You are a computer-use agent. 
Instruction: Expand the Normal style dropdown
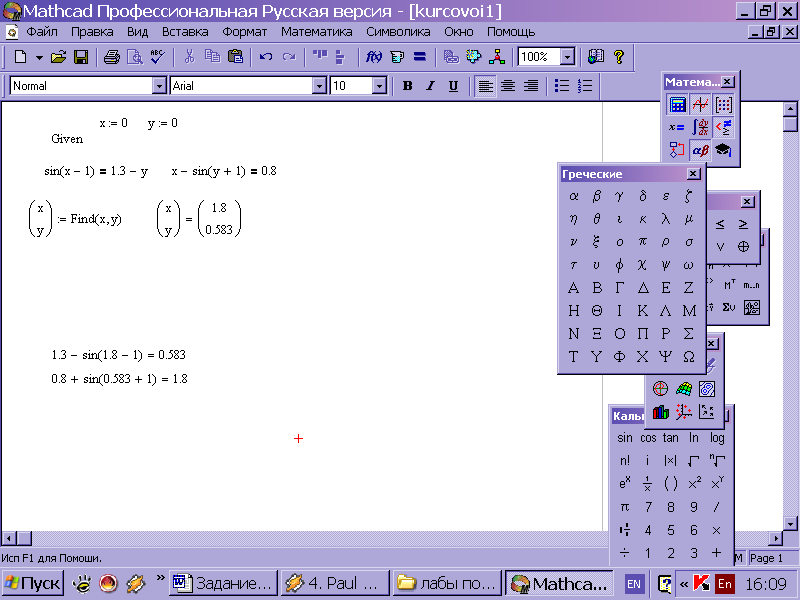tap(160, 86)
